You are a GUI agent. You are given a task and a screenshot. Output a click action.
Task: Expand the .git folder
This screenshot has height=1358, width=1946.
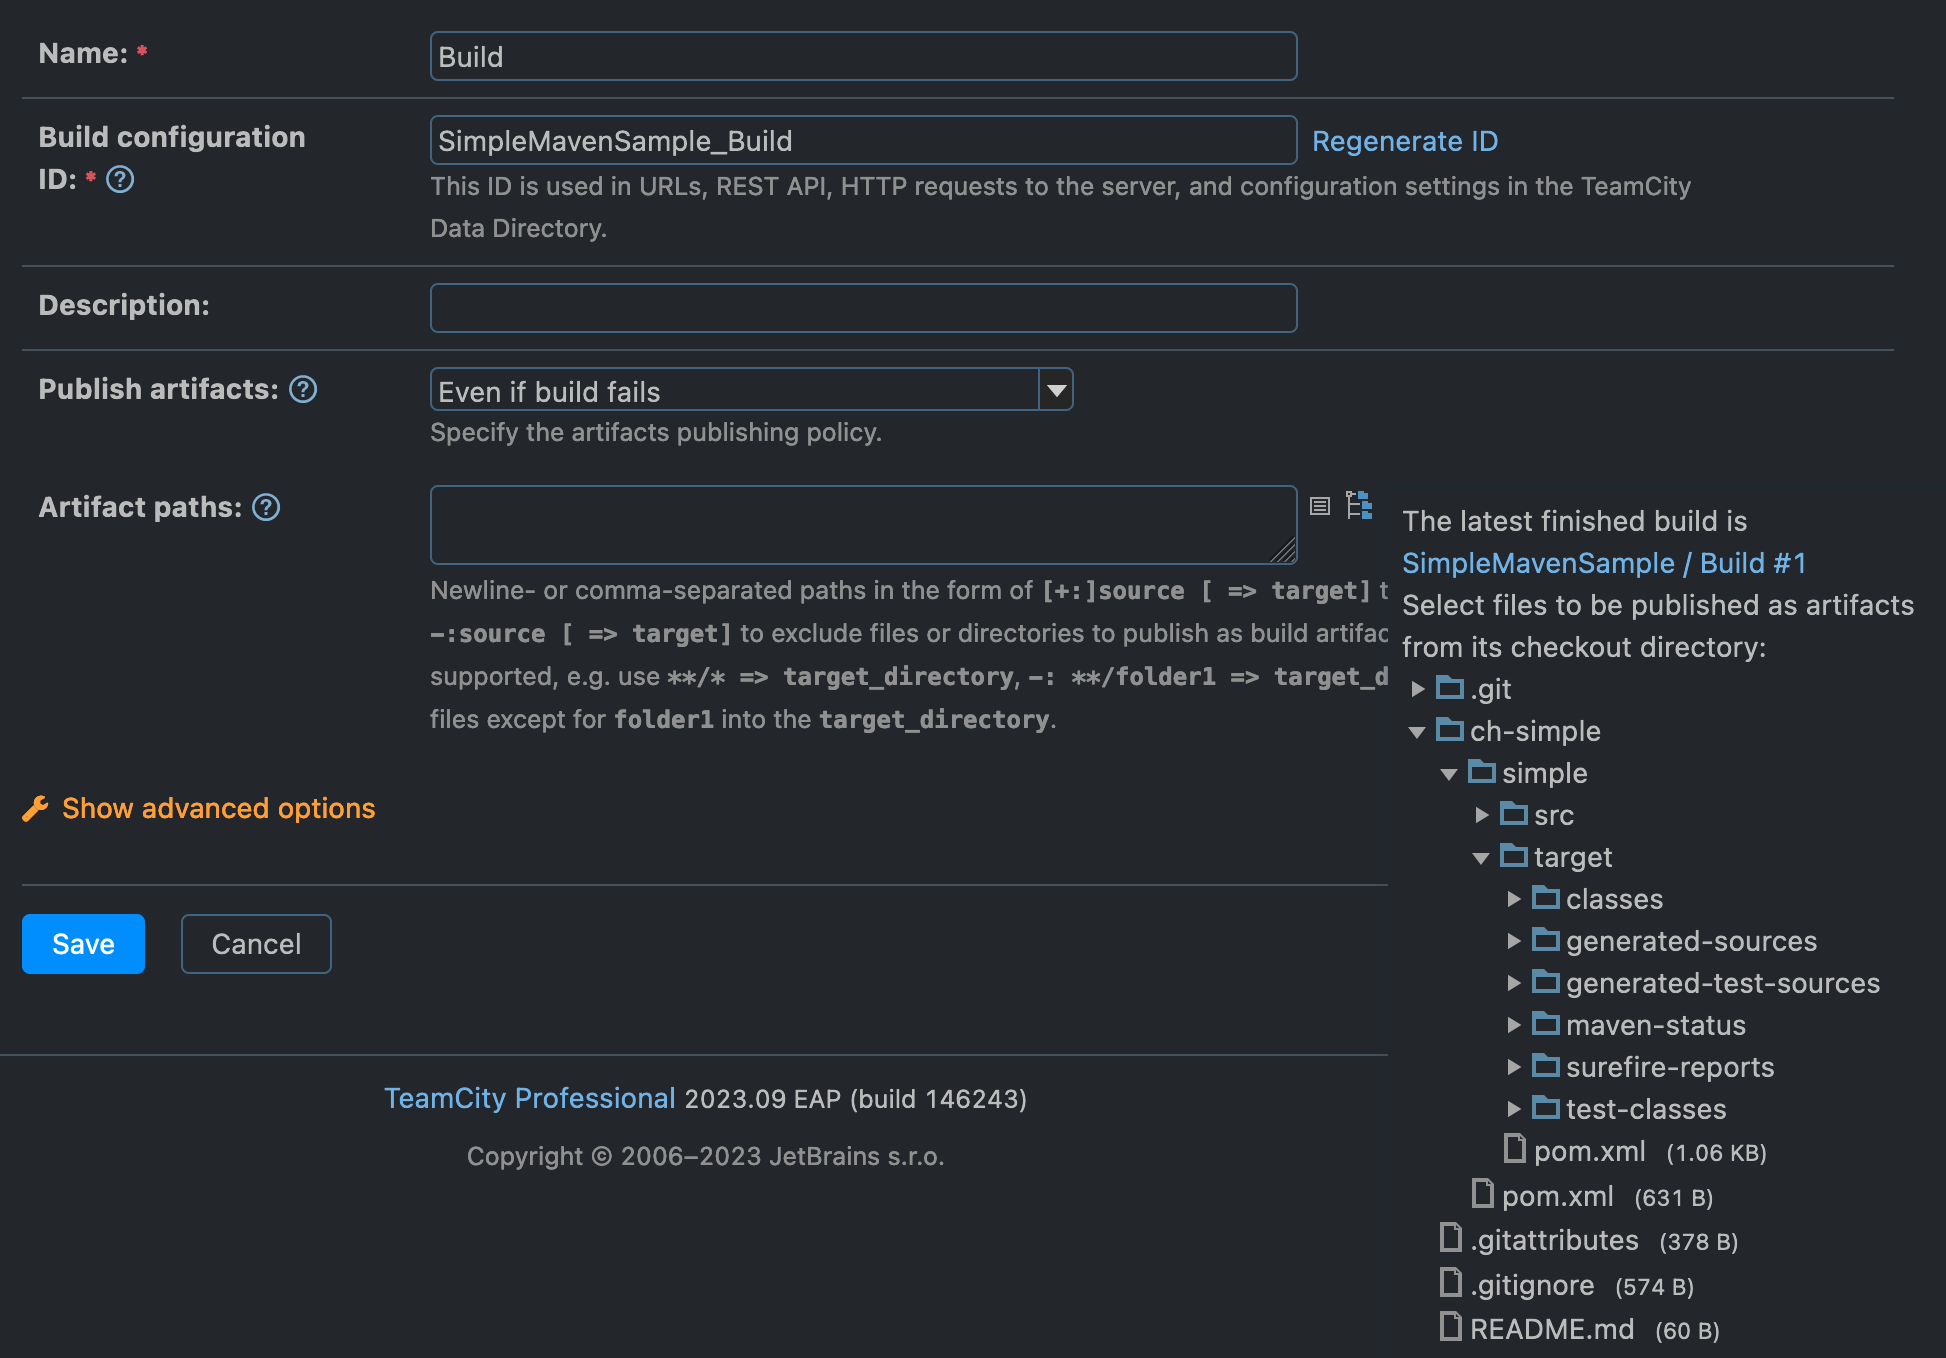pos(1418,689)
